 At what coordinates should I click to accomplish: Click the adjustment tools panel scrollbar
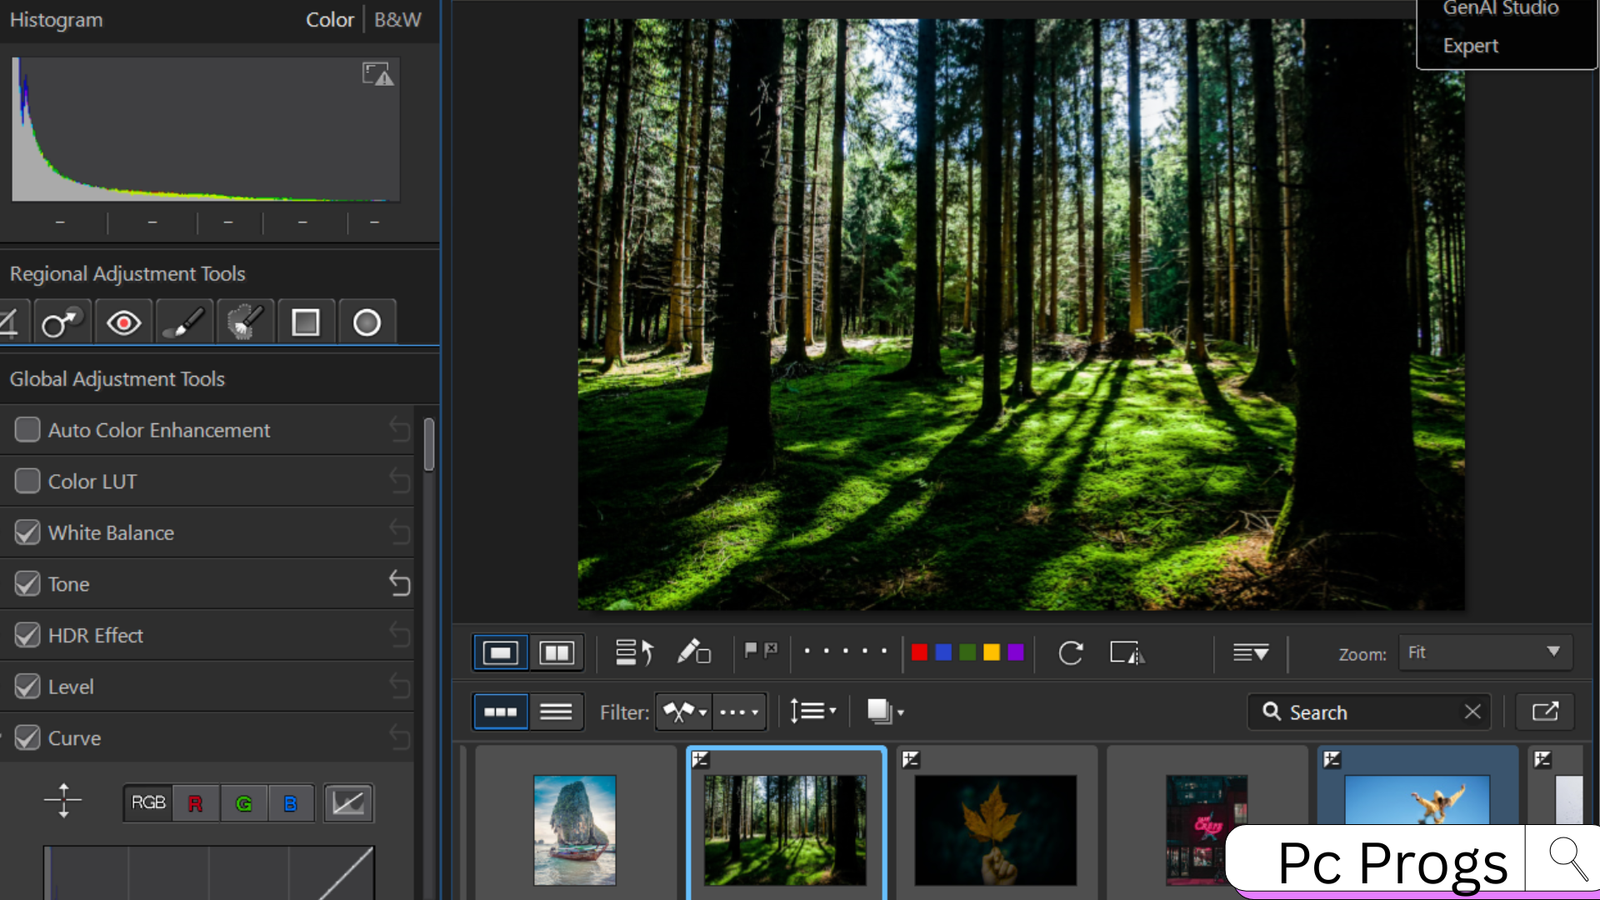pyautogui.click(x=429, y=445)
